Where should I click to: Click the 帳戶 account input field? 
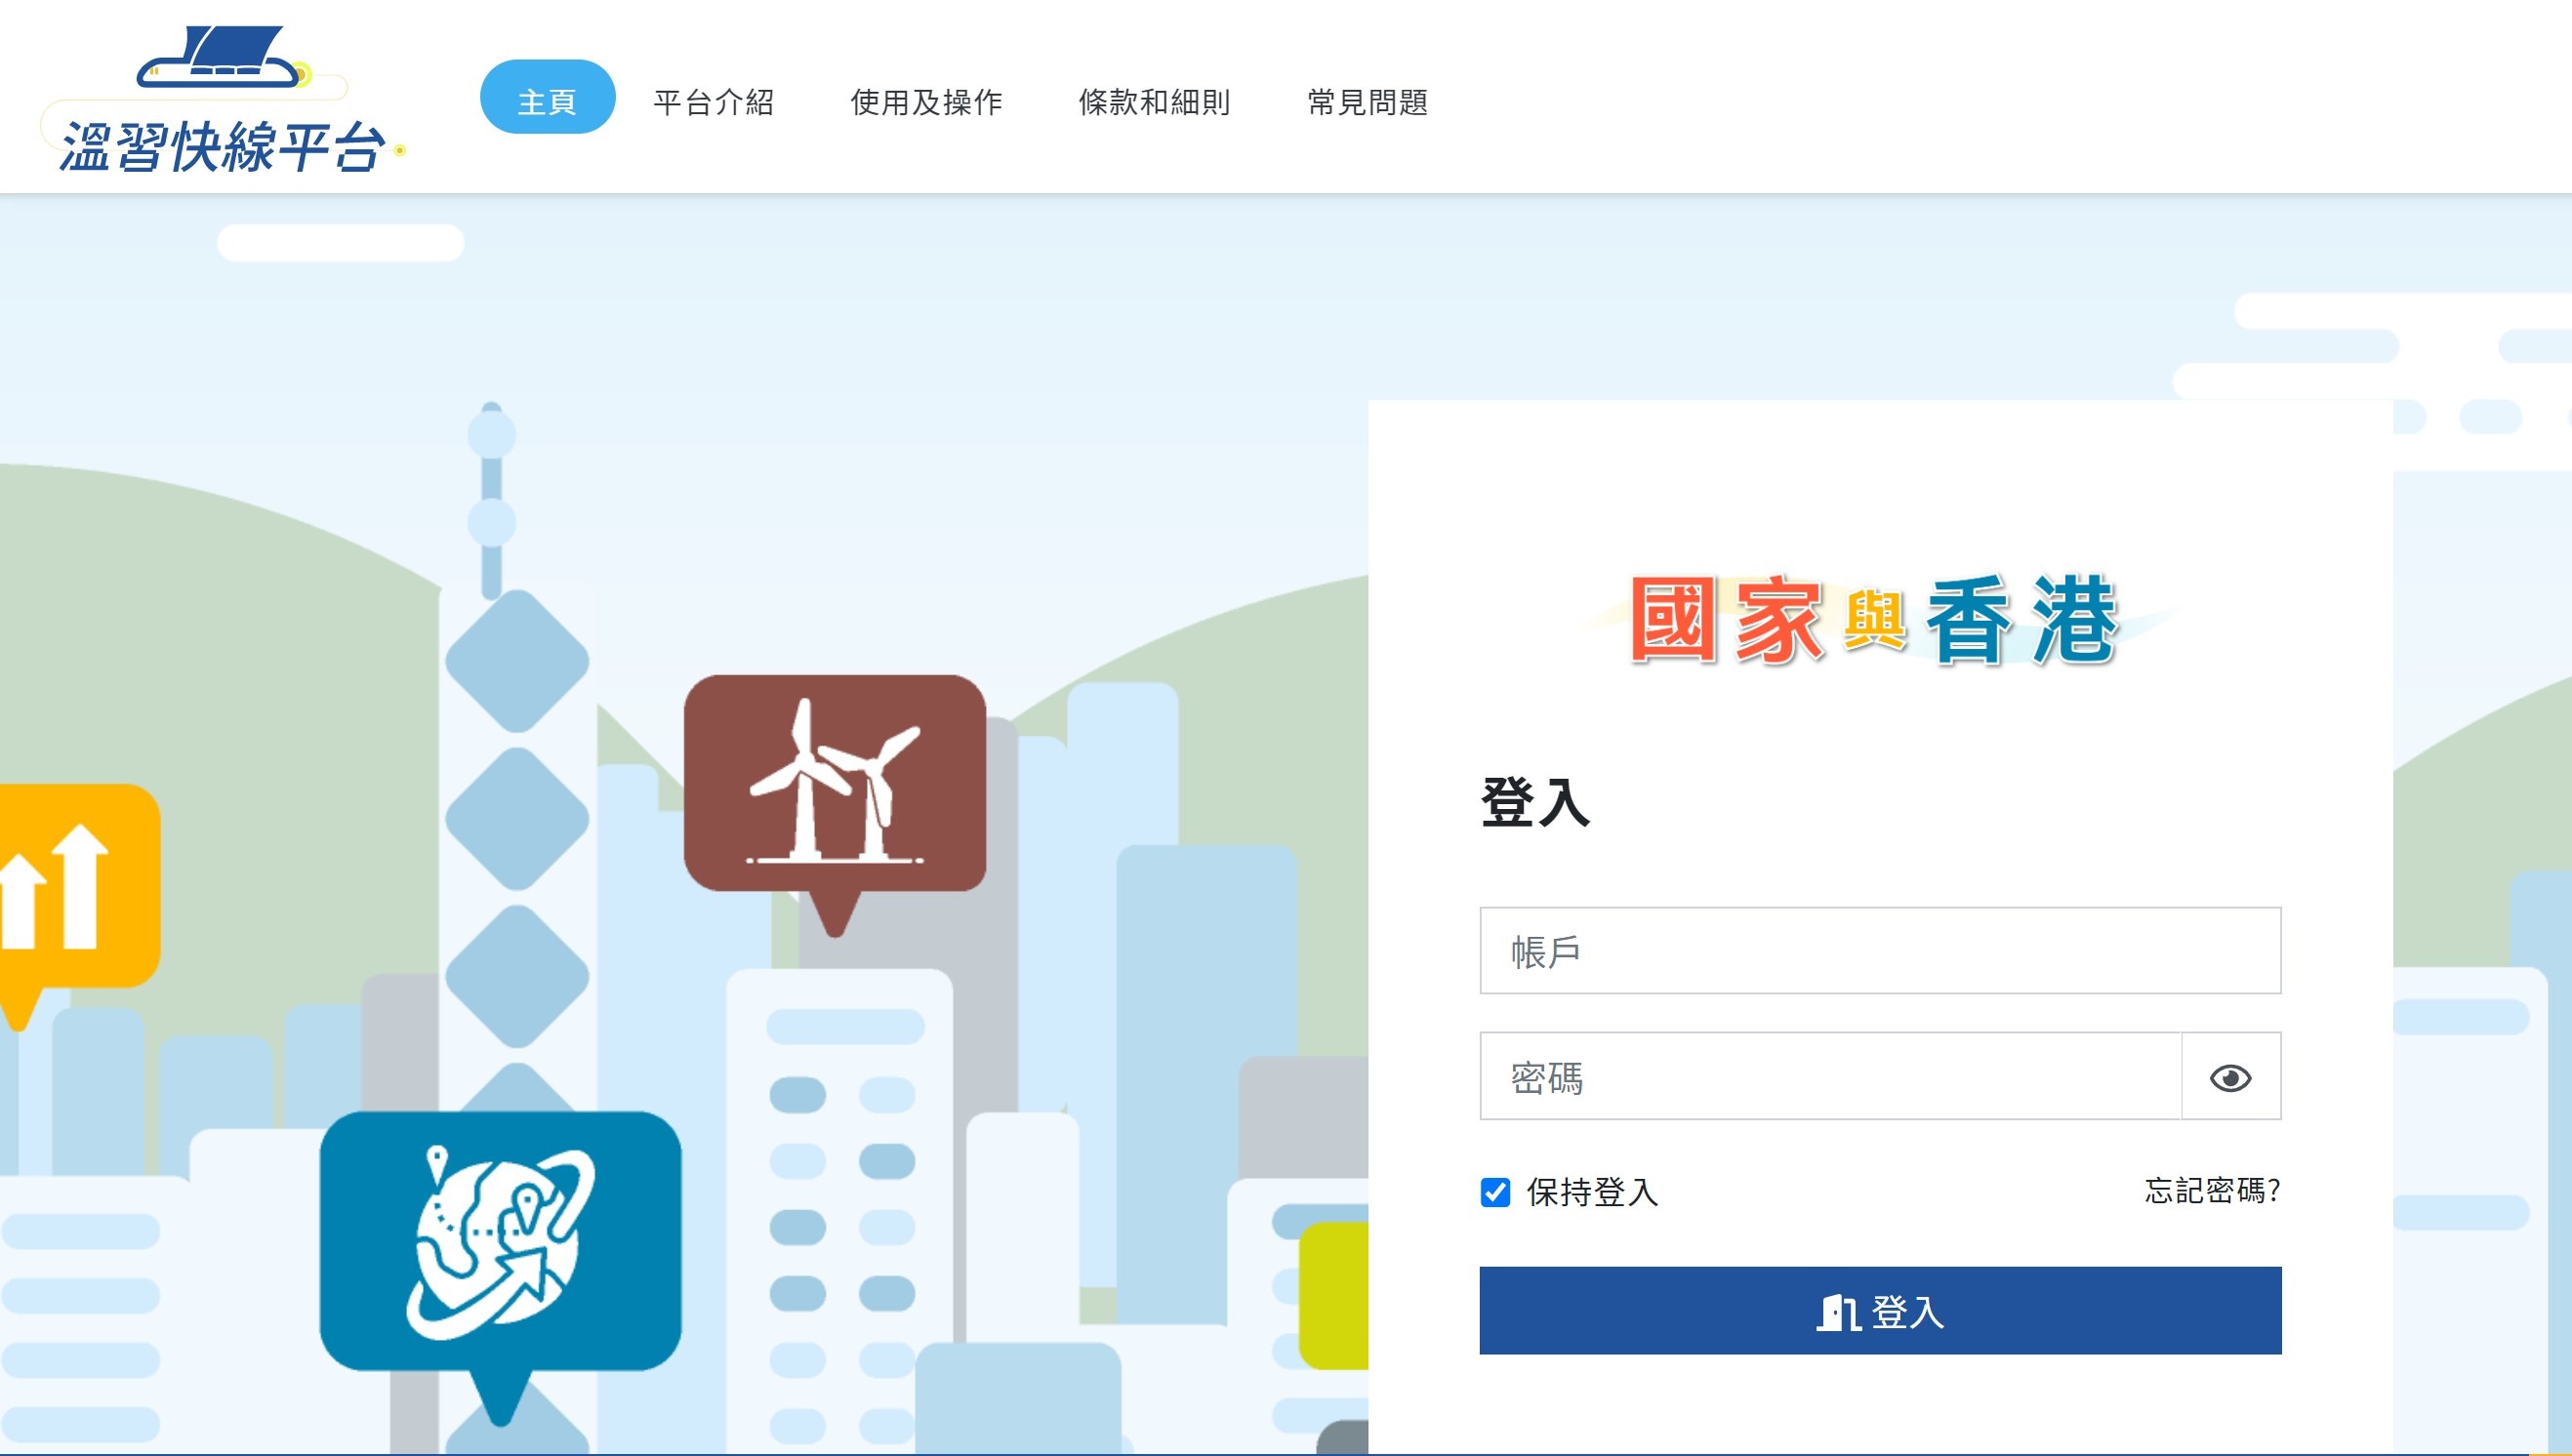coord(1880,950)
